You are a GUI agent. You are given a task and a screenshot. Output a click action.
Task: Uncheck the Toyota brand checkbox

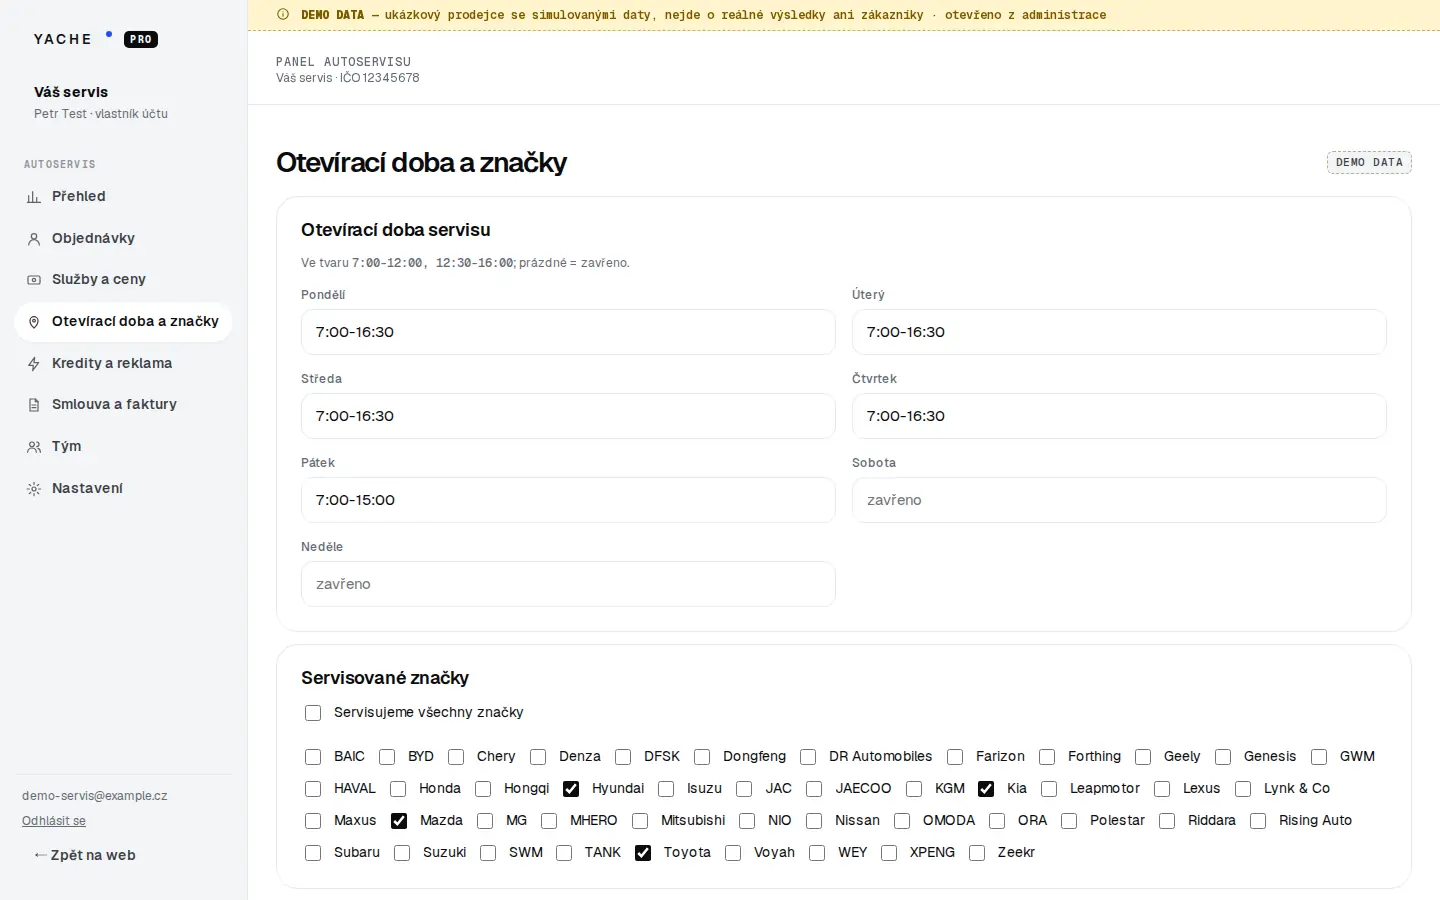(643, 853)
